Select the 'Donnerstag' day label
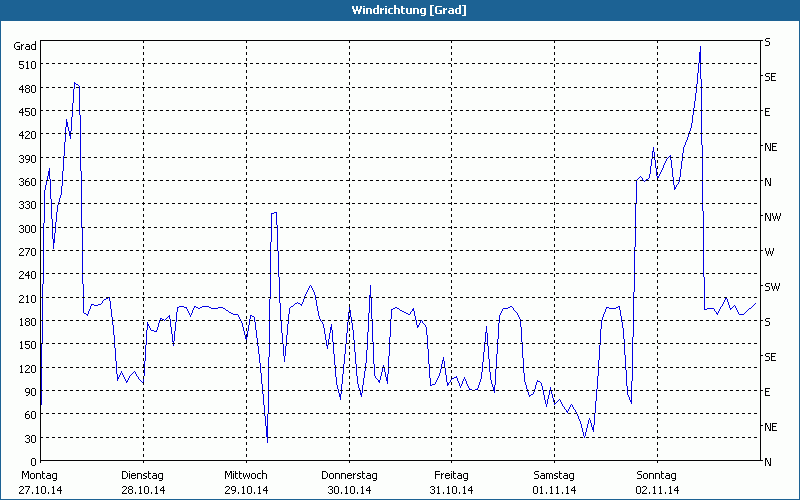Screen dimensions: 800x500 pyautogui.click(x=349, y=476)
